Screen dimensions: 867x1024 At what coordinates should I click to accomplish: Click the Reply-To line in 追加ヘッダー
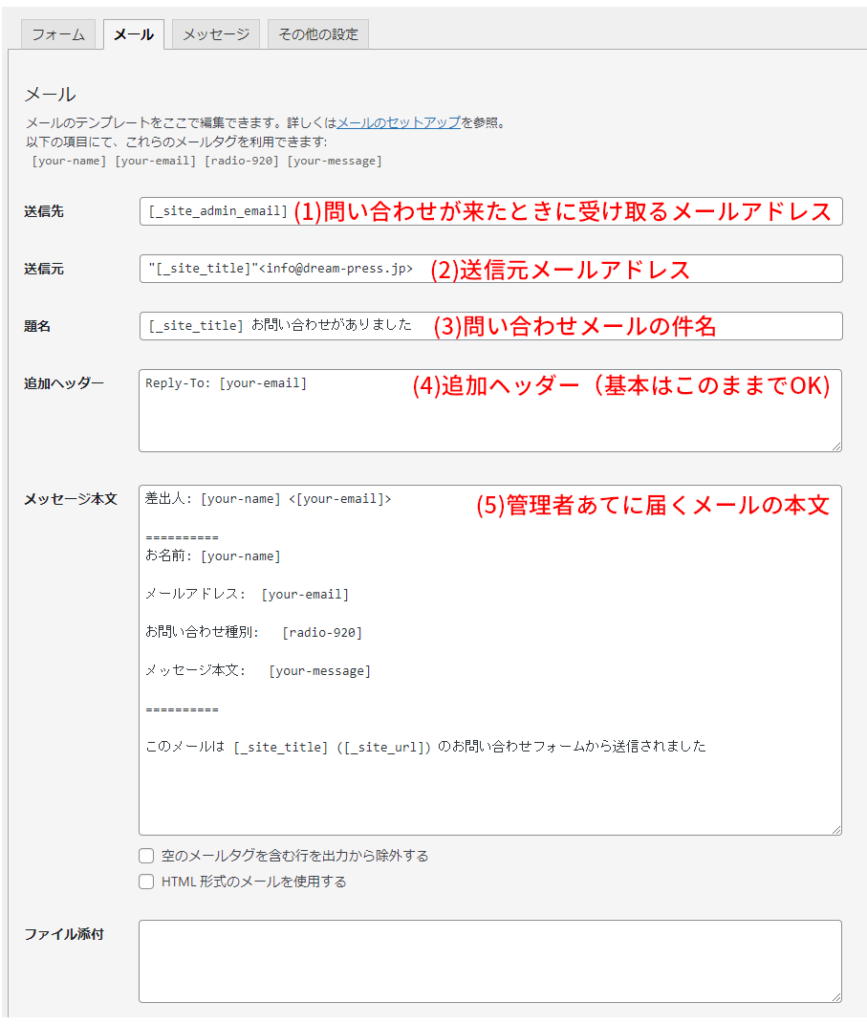[x=227, y=383]
